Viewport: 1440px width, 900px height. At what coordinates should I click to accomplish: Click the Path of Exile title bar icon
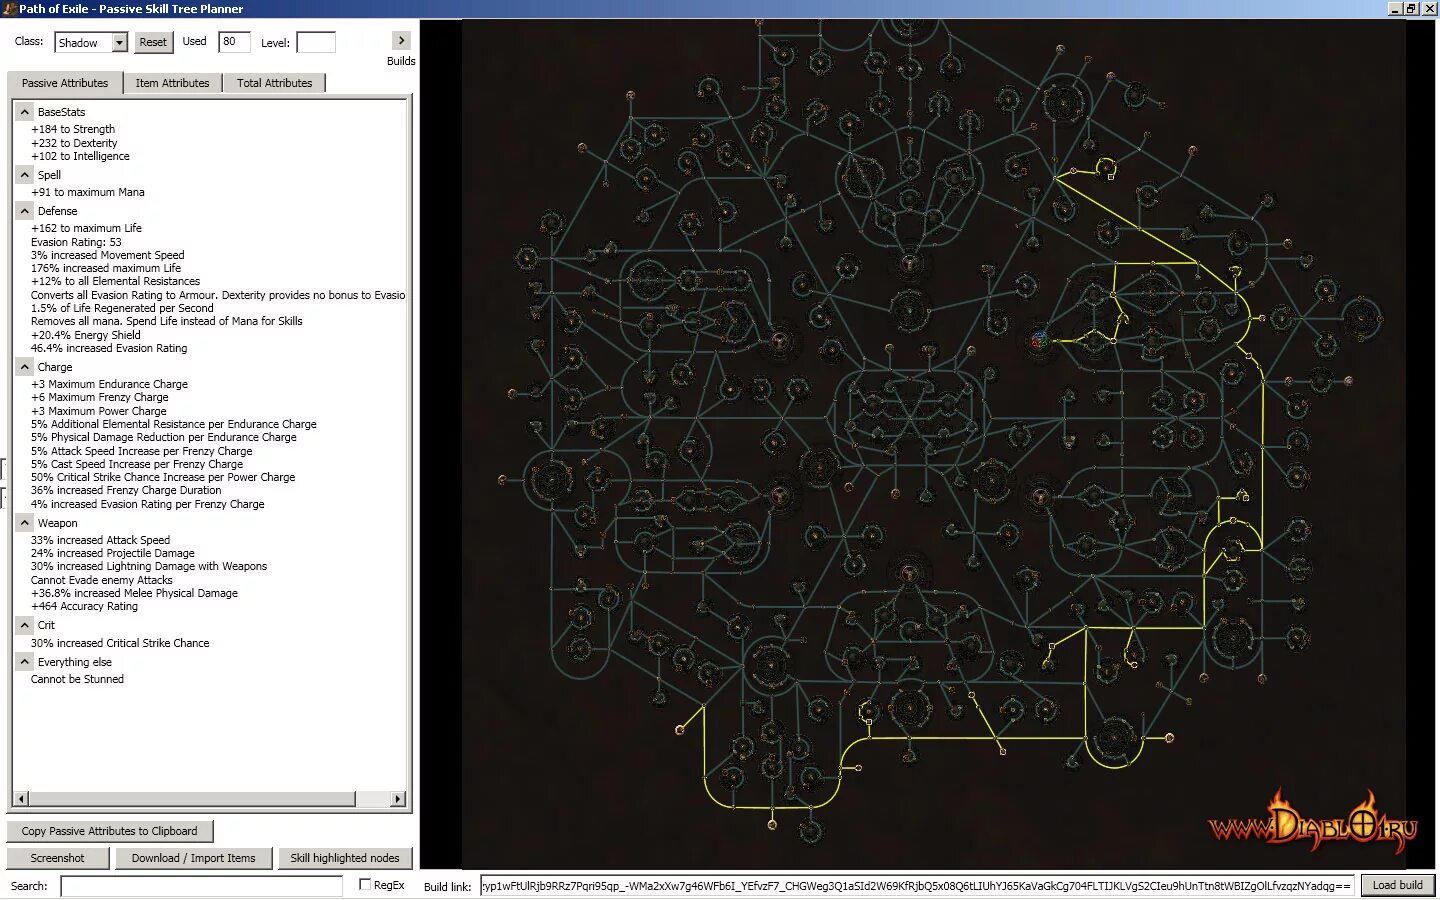(10, 8)
